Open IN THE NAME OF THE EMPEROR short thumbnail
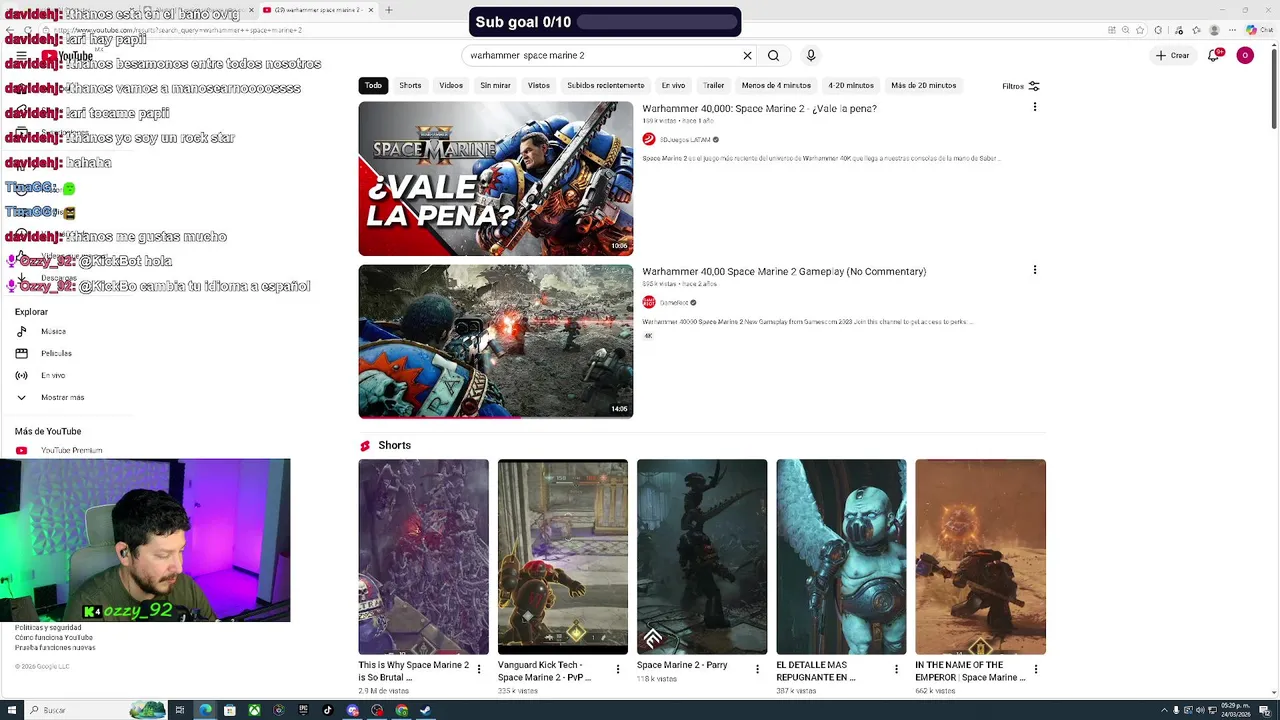This screenshot has height=720, width=1280. [980, 557]
